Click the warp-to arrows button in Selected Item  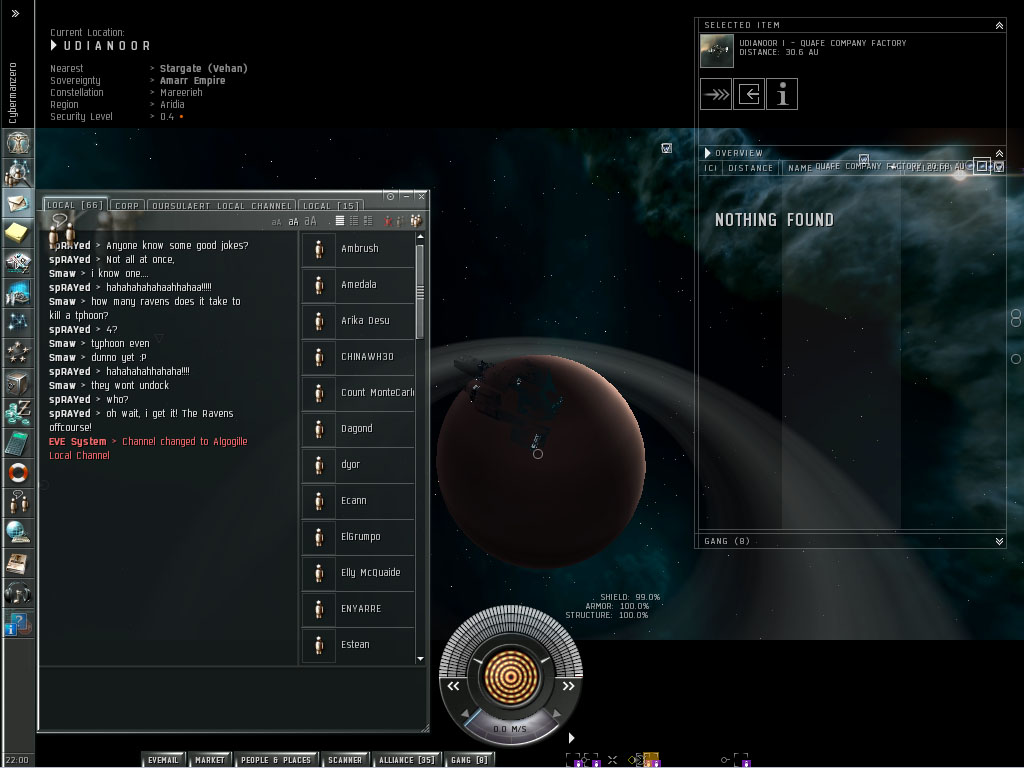pyautogui.click(x=716, y=94)
